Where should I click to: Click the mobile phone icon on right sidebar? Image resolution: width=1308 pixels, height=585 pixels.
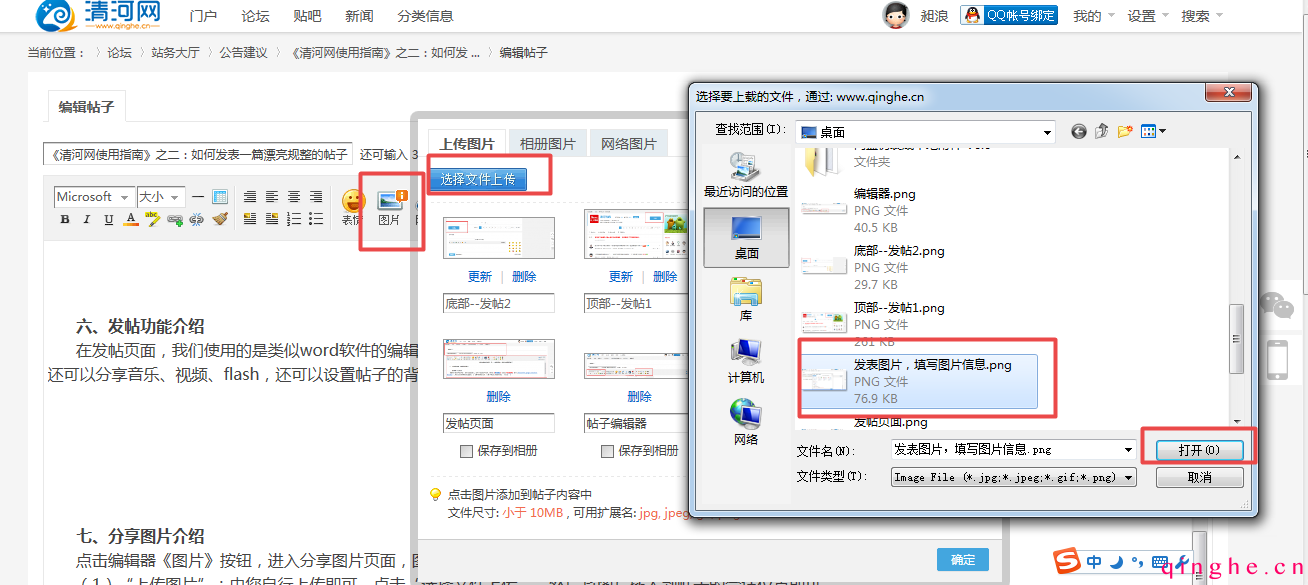click(x=1277, y=360)
